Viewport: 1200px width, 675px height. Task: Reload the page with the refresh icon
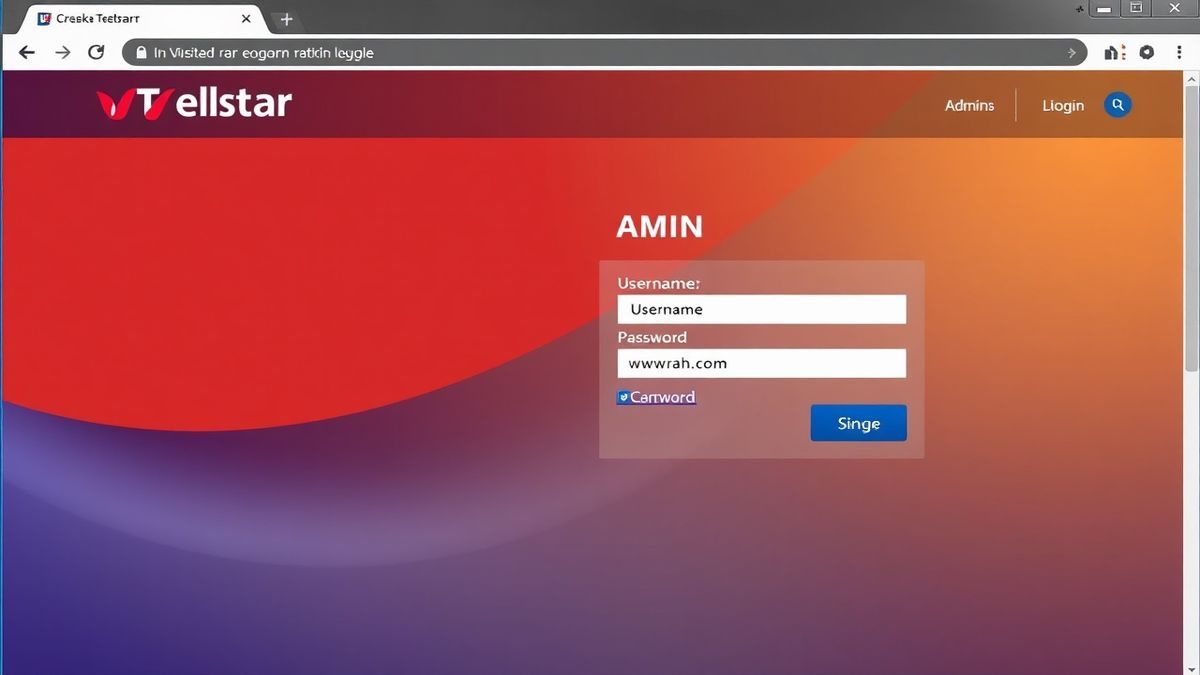pos(96,52)
